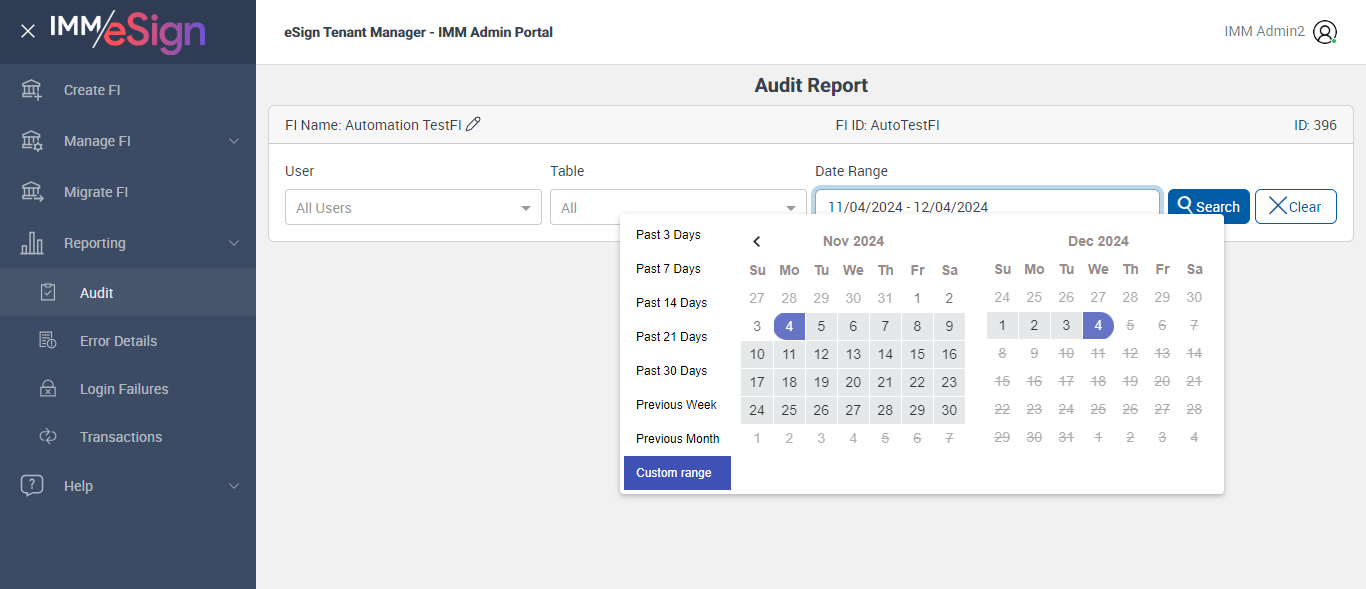
Task: Click the Error Details sidebar icon
Action: tap(48, 341)
